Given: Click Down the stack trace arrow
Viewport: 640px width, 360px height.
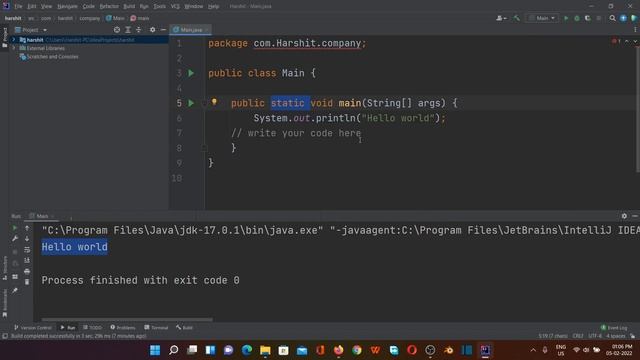Looking at the screenshot, I should [27, 238].
